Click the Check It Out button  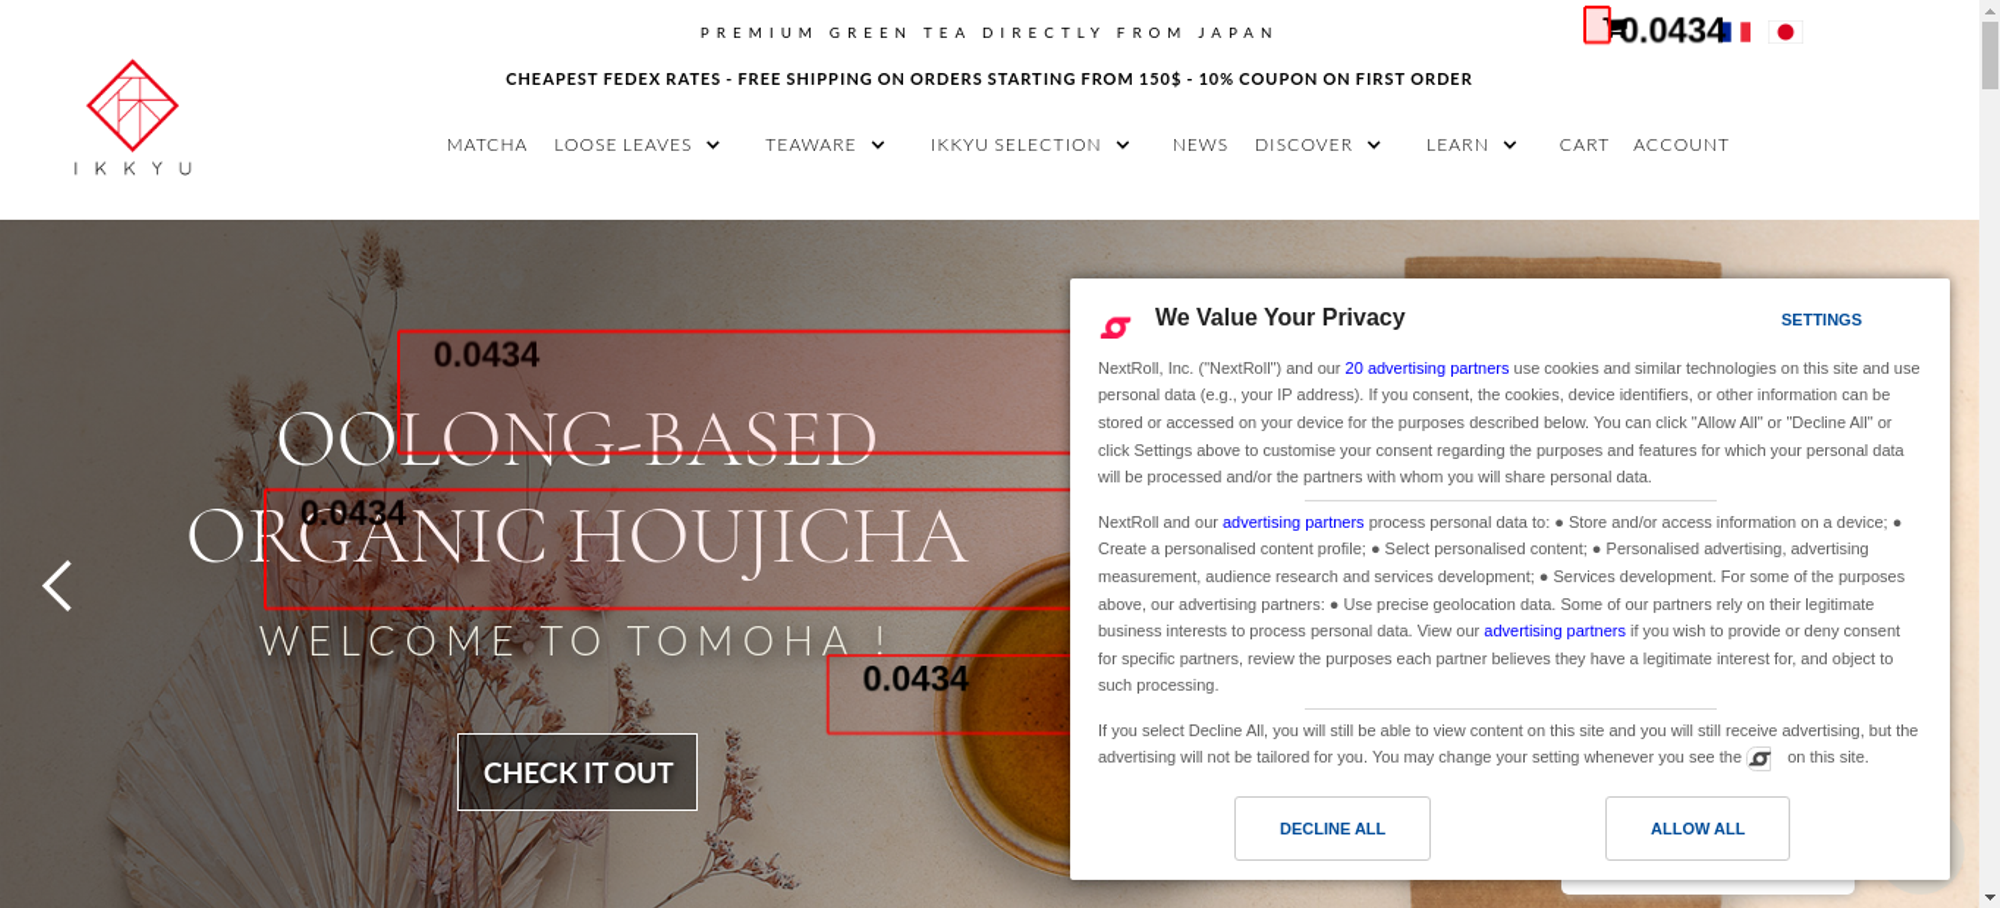pyautogui.click(x=577, y=772)
